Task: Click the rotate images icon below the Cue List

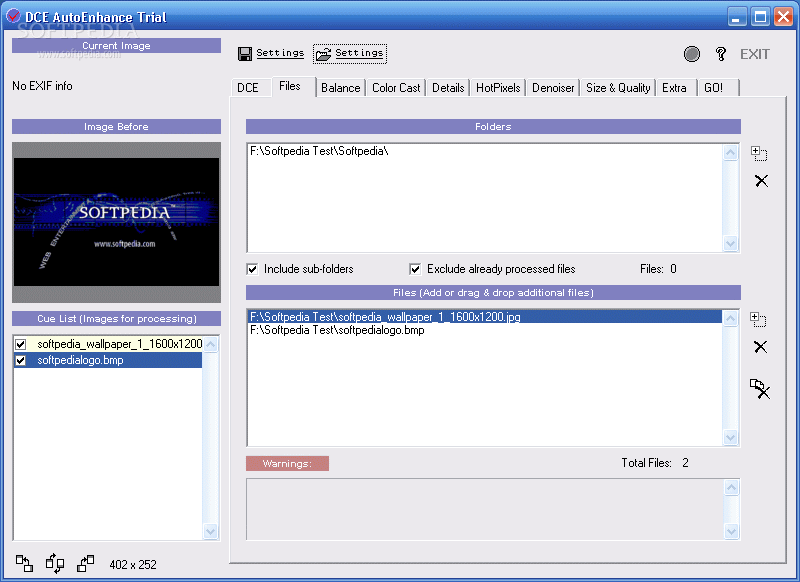Action: click(x=55, y=564)
